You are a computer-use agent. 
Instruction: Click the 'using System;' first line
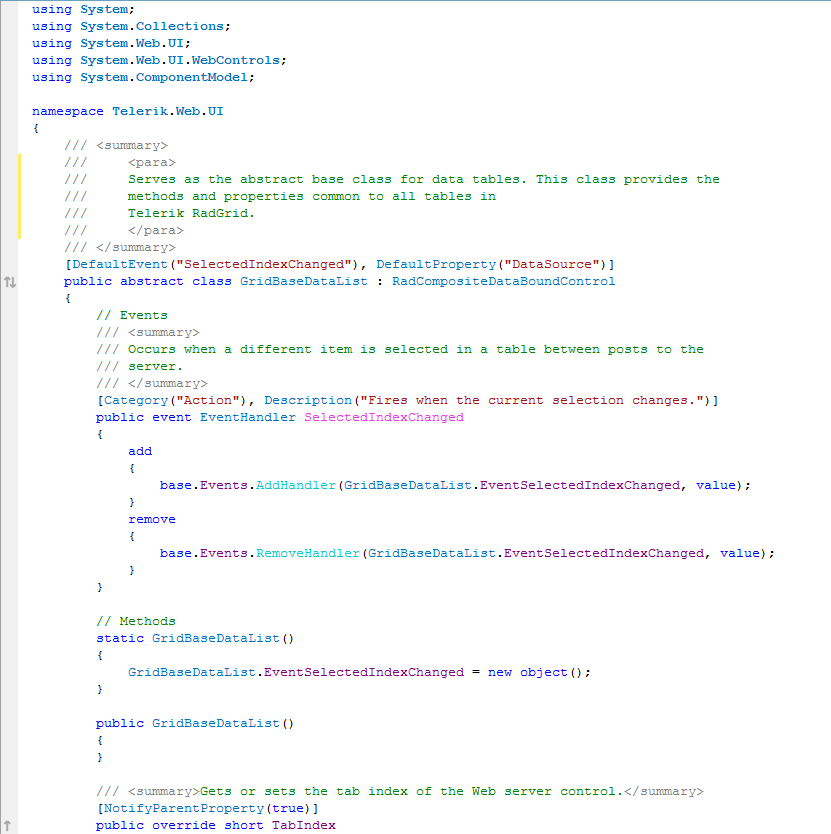[83, 10]
